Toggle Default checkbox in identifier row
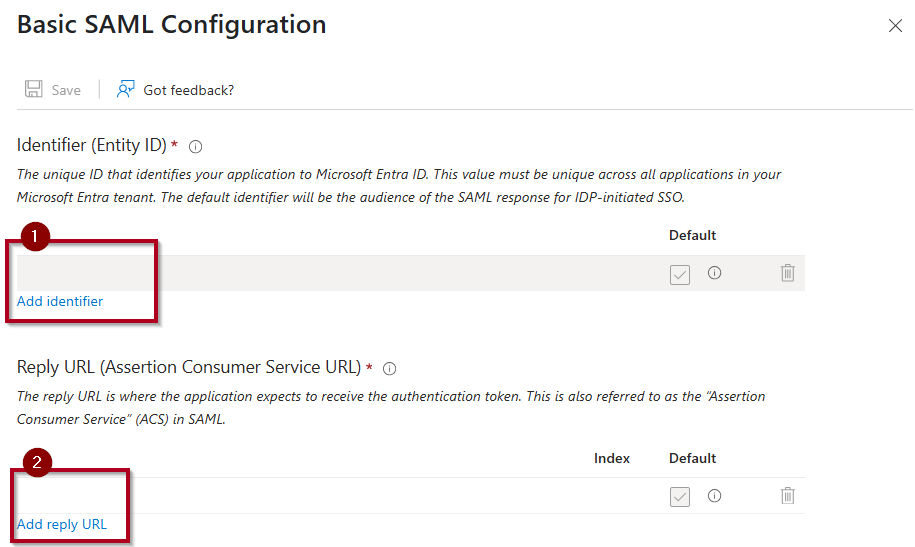This screenshot has width=915, height=547. [680, 274]
